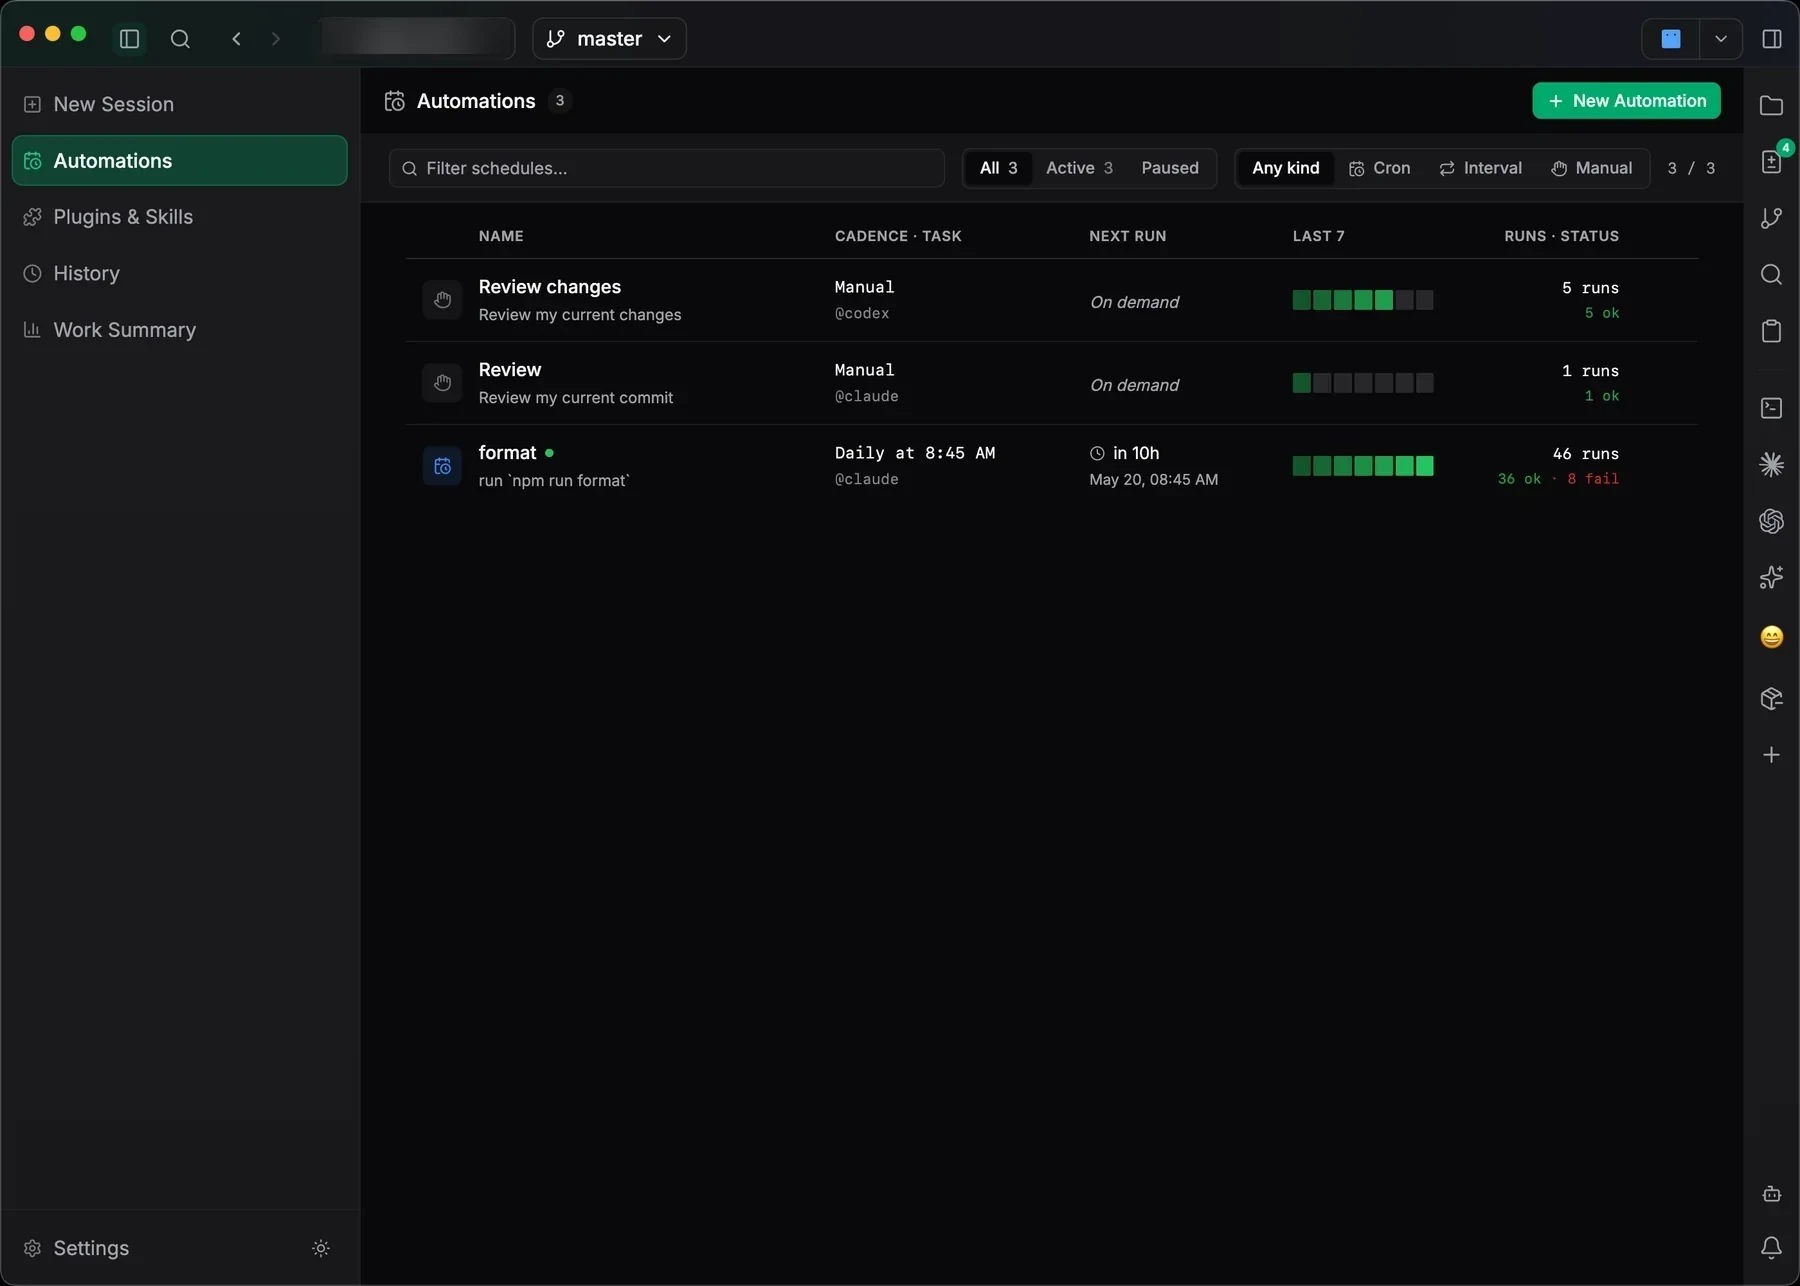Open the Review automation named 'Review my current commit'
The width and height of the screenshot is (1800, 1286).
[1051, 383]
